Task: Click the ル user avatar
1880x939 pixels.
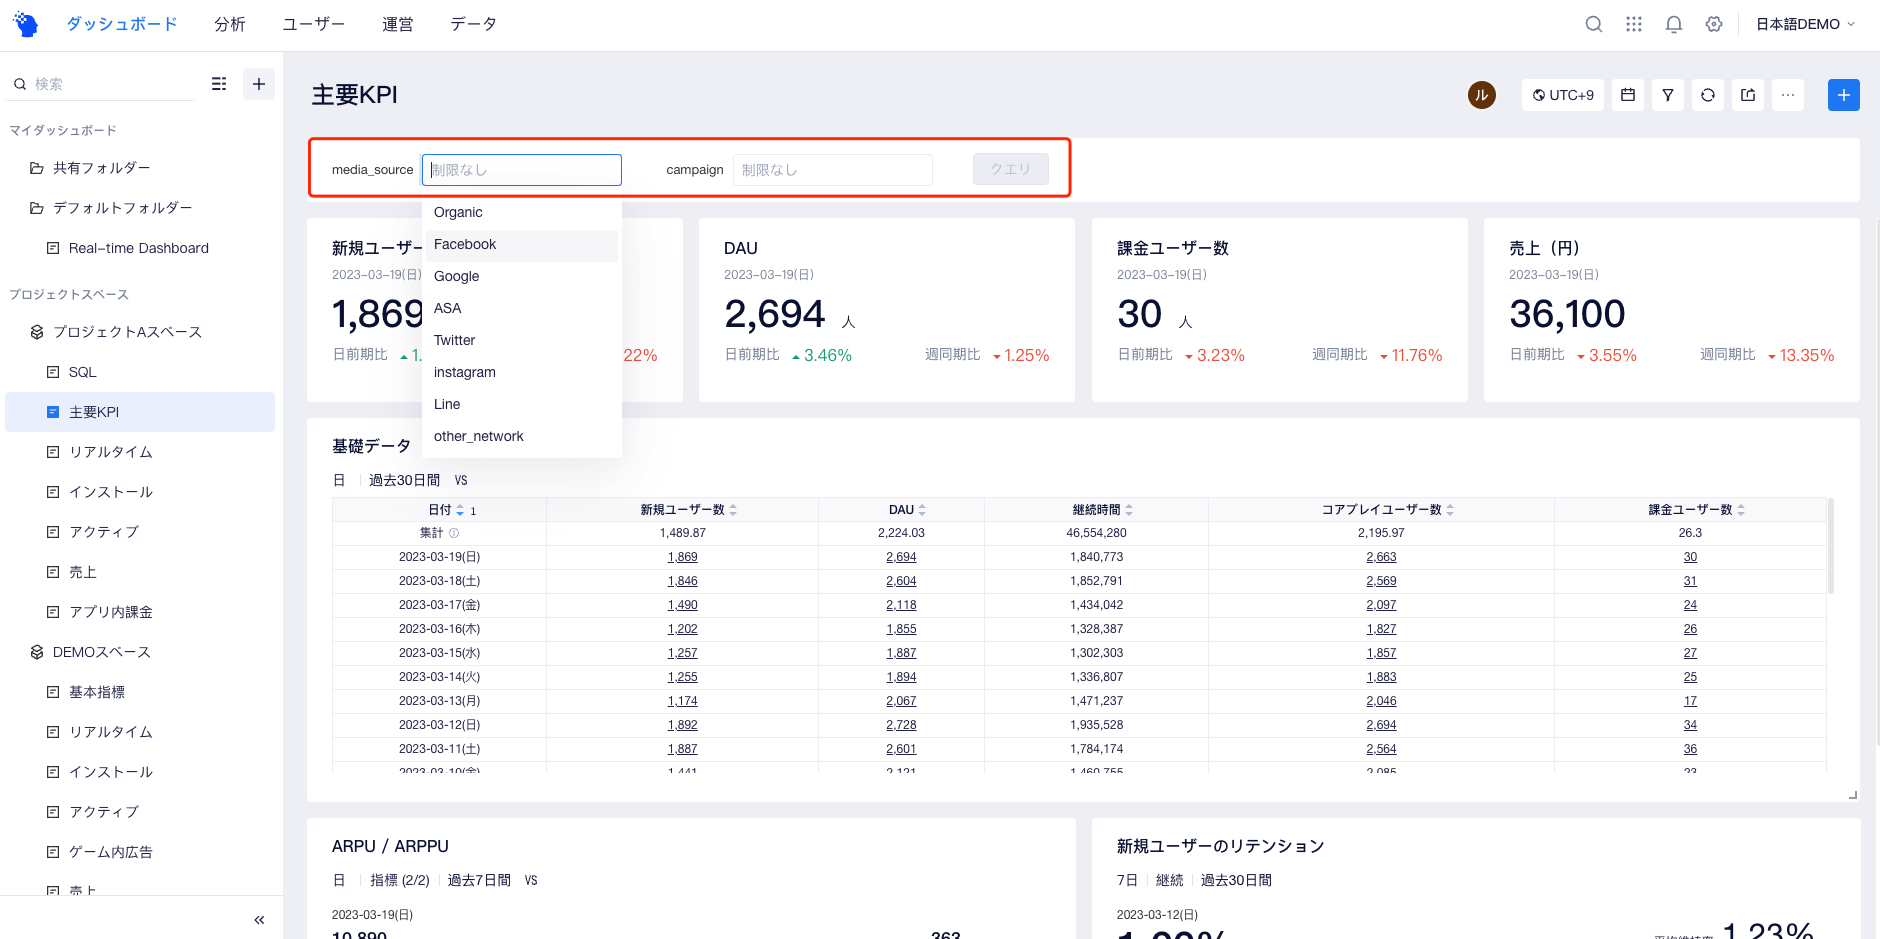Action: click(x=1482, y=95)
